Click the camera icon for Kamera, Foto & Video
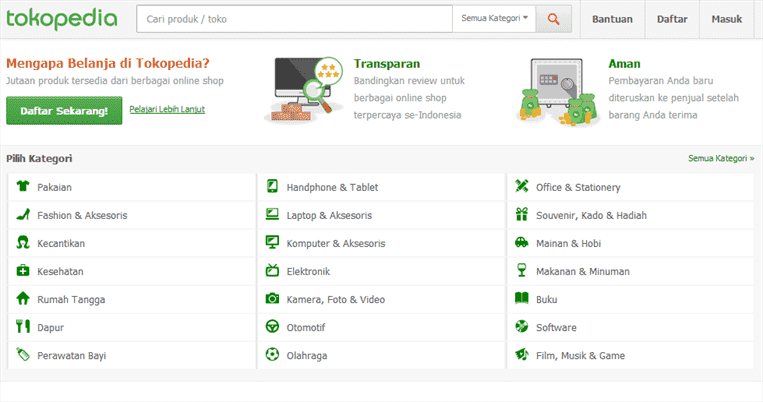This screenshot has width=763, height=402. [x=272, y=298]
